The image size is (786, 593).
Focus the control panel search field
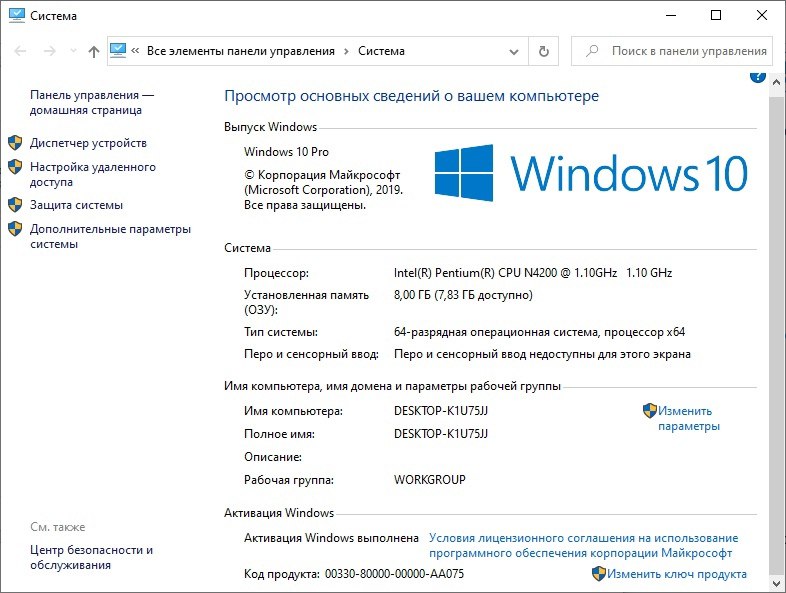point(672,51)
